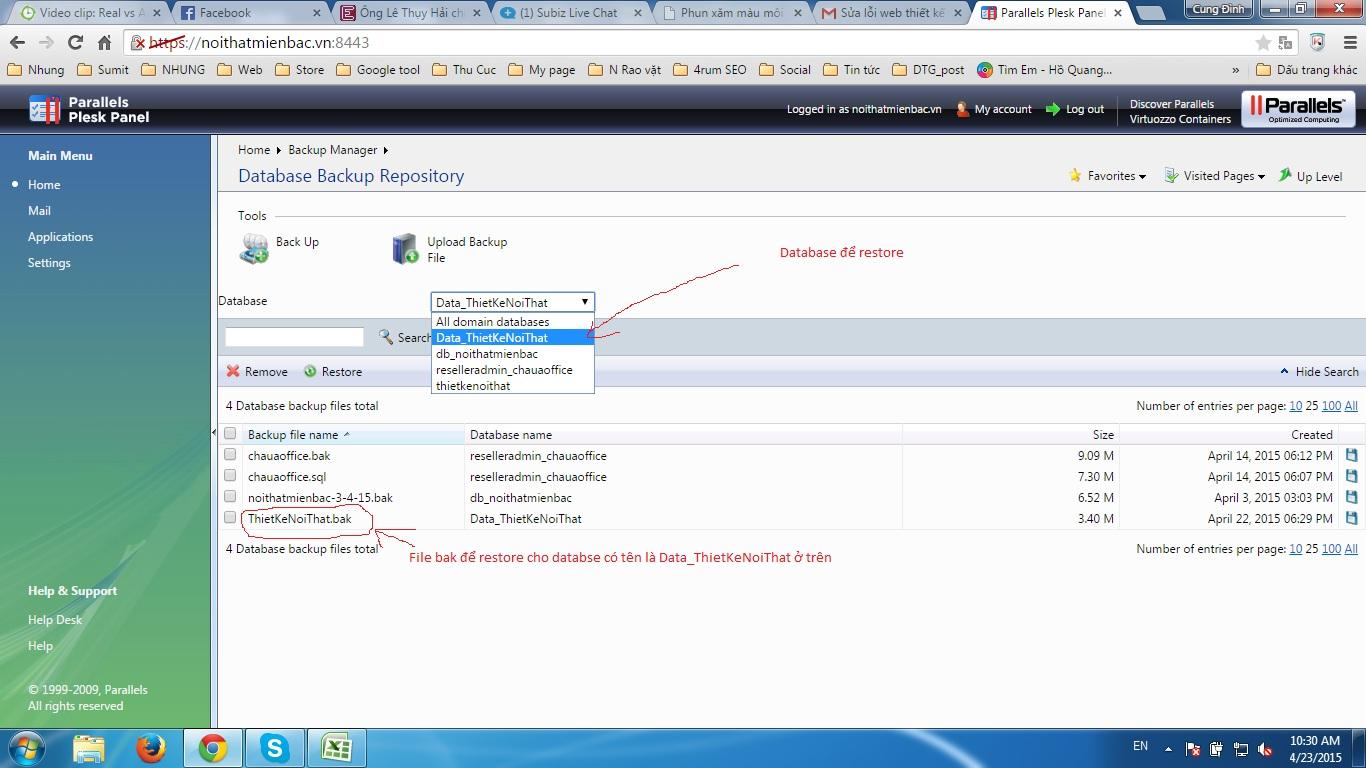Click the search text input field
This screenshot has height=768, width=1366.
pos(294,337)
